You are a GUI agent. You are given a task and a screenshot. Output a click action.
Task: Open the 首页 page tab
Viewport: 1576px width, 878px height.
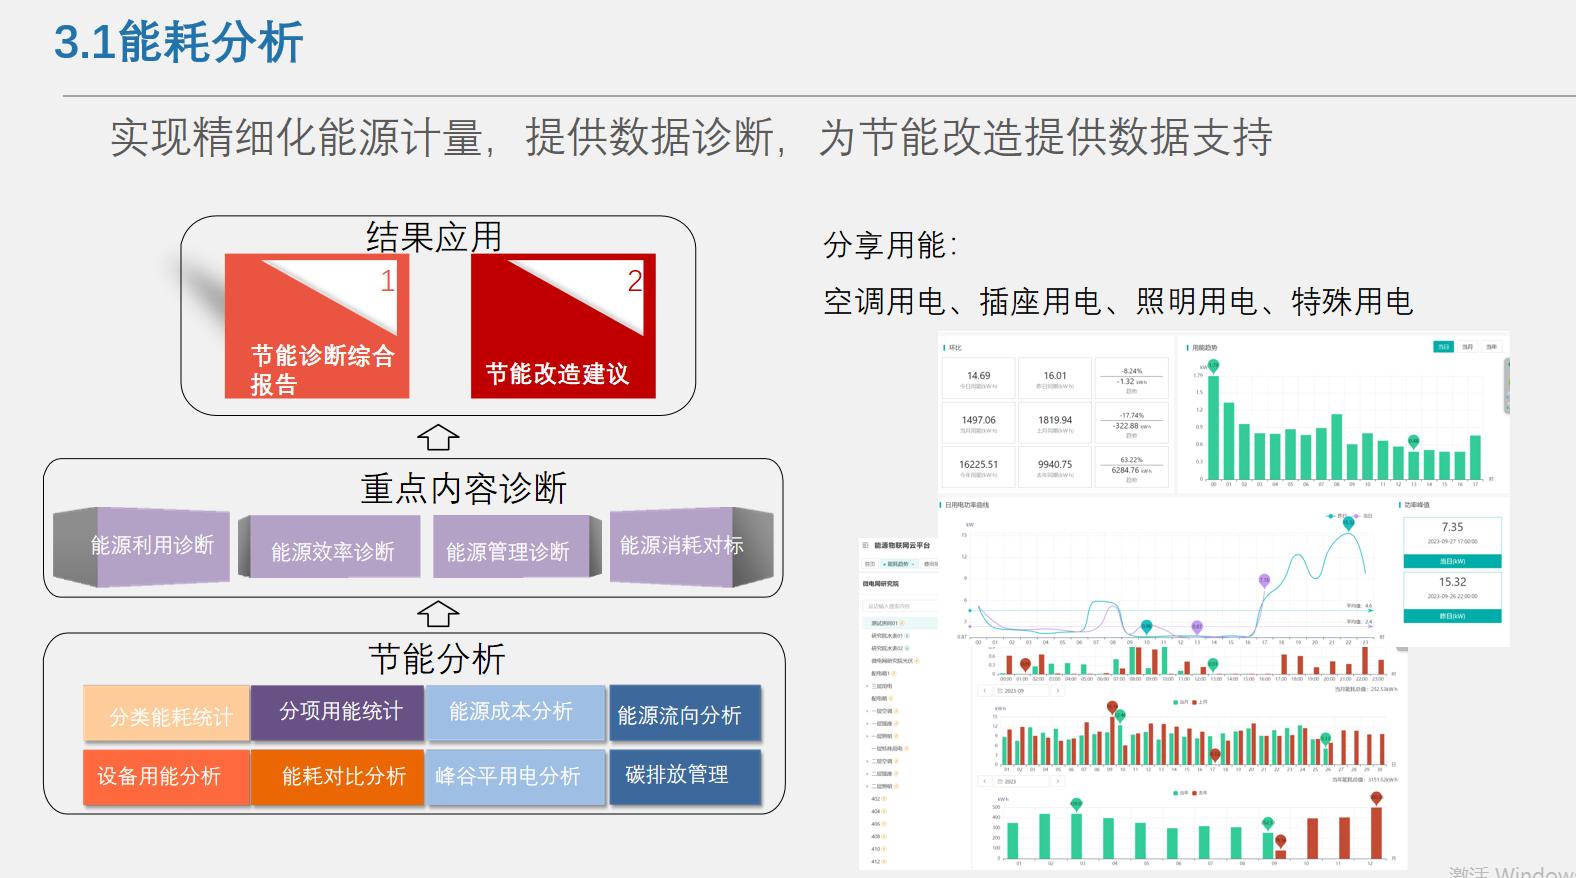[x=870, y=564]
